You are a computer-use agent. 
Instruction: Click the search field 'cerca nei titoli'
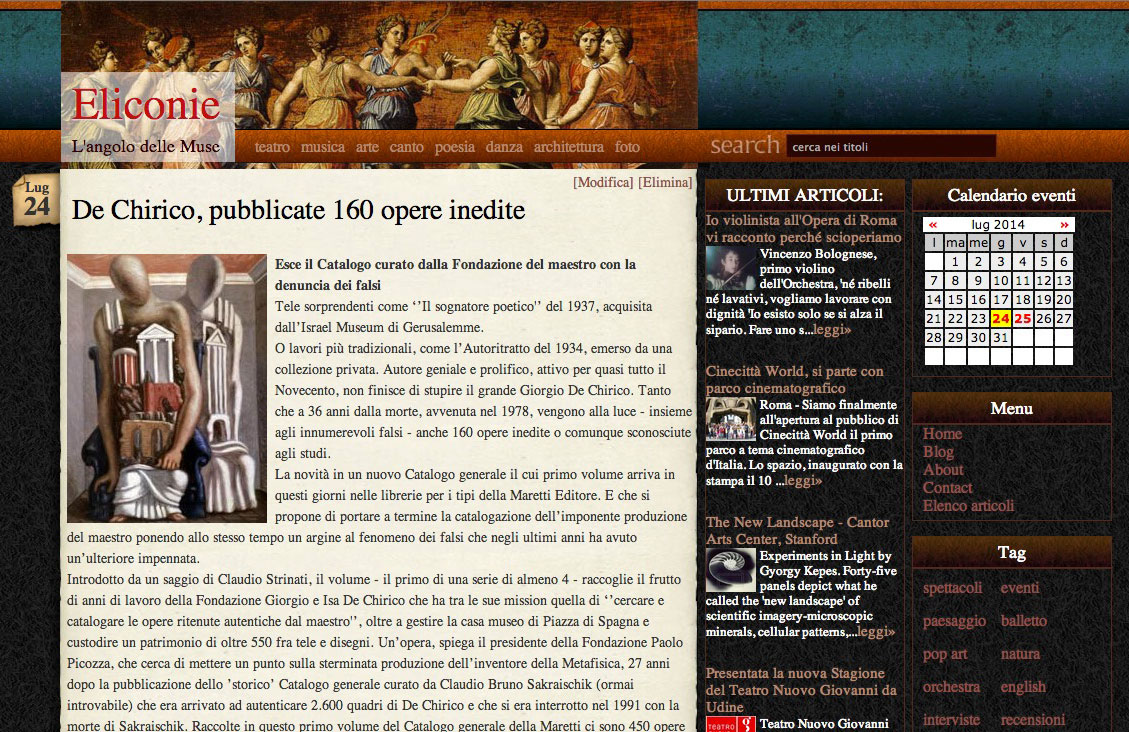891,146
